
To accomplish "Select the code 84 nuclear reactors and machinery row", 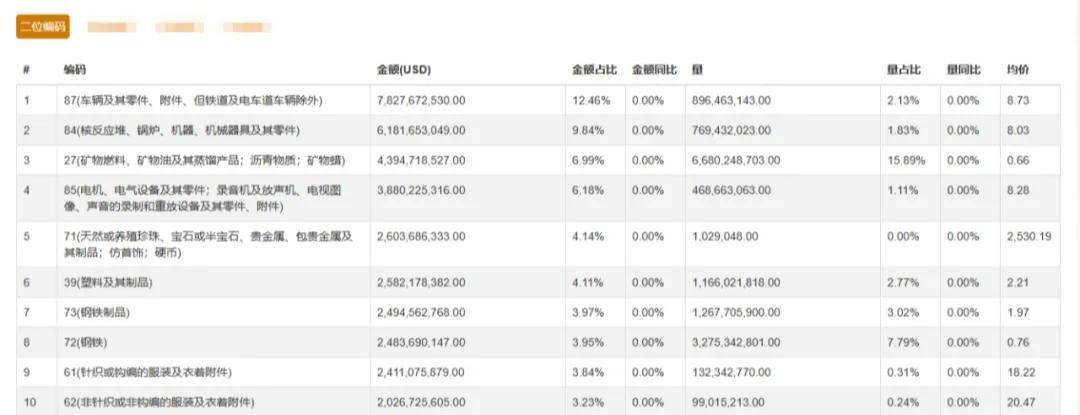I will (181, 130).
